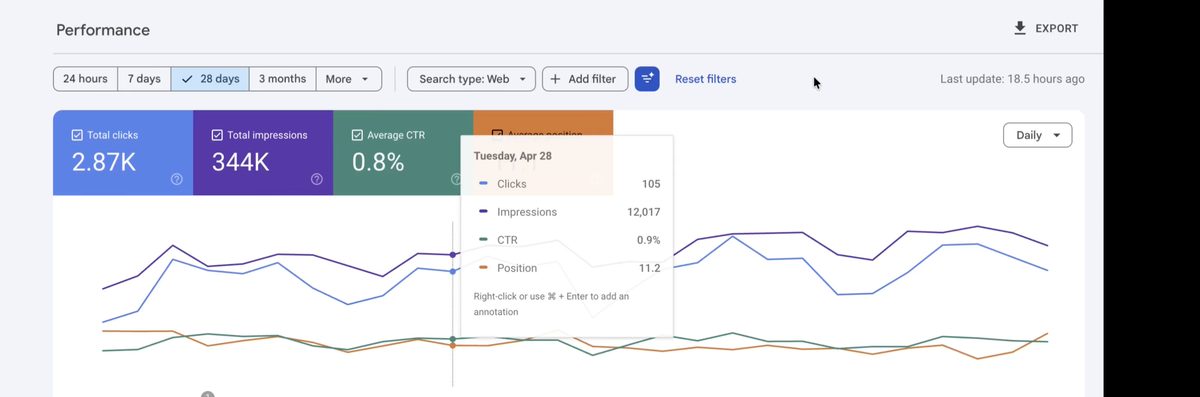1200x397 pixels.
Task: Click the EXPORT button label
Action: tap(1057, 29)
